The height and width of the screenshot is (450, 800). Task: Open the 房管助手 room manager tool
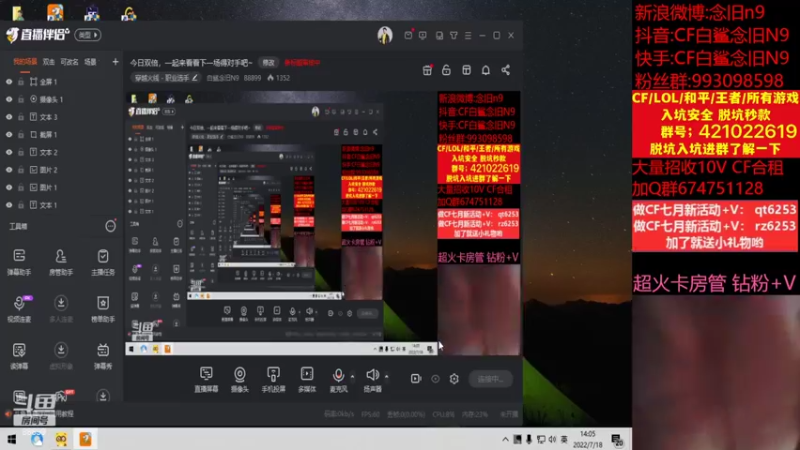[61, 262]
